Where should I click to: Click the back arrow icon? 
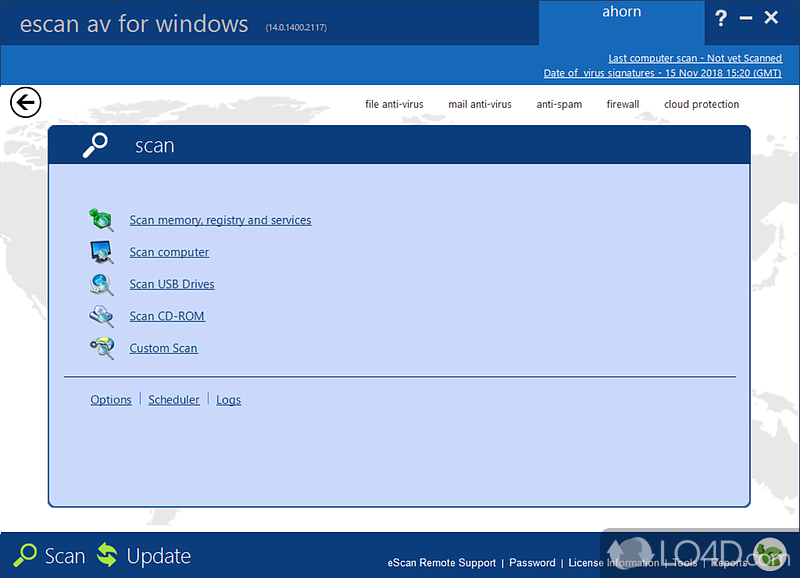[x=26, y=102]
